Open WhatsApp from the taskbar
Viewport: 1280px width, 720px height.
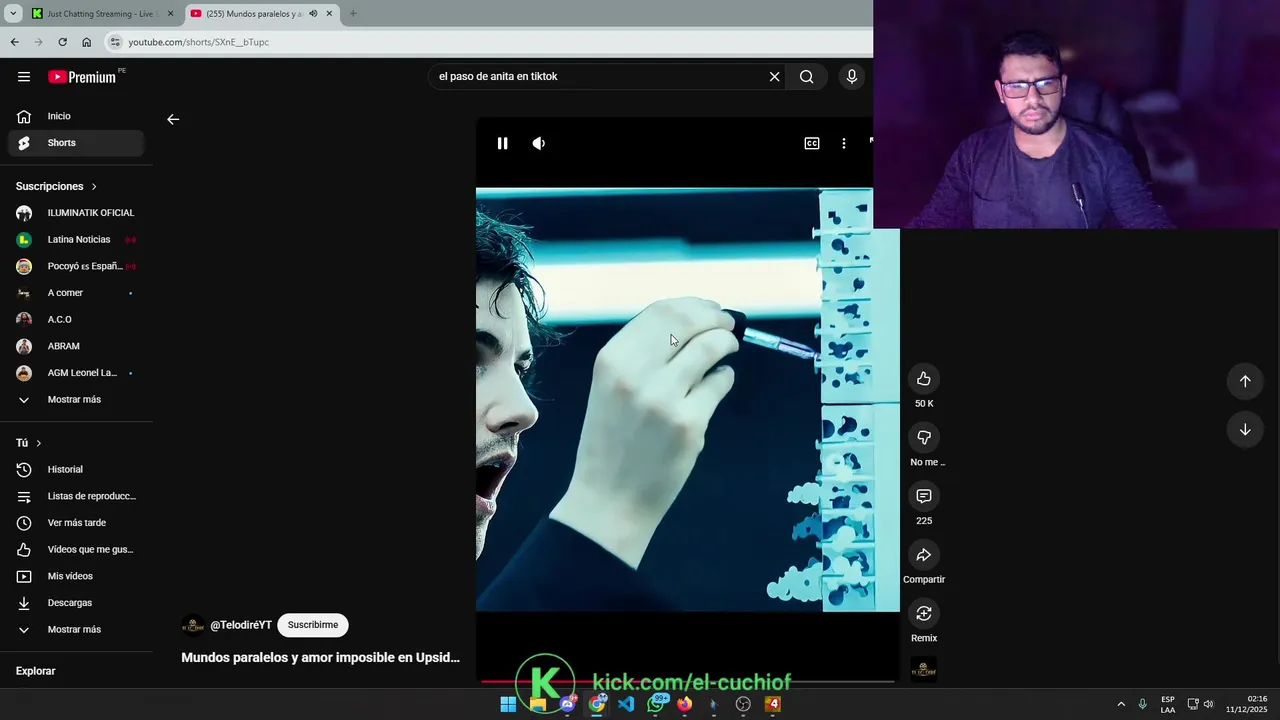(x=656, y=704)
